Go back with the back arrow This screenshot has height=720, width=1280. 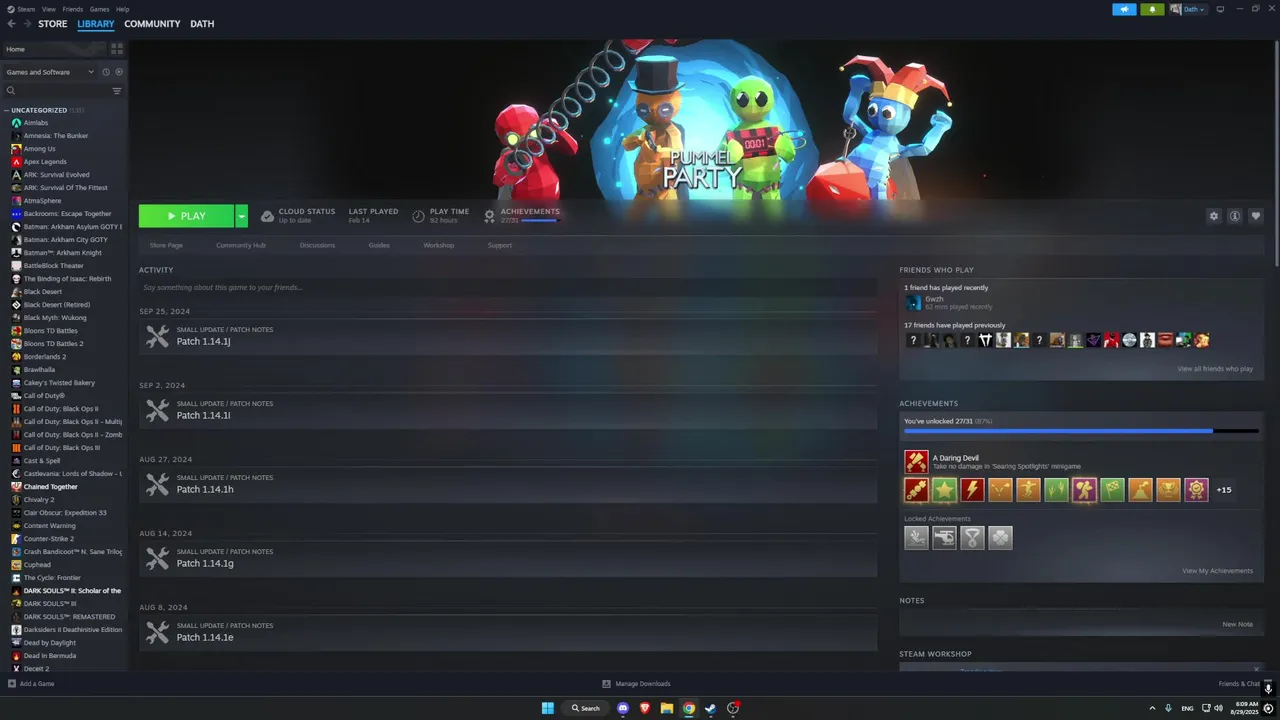click(11, 24)
